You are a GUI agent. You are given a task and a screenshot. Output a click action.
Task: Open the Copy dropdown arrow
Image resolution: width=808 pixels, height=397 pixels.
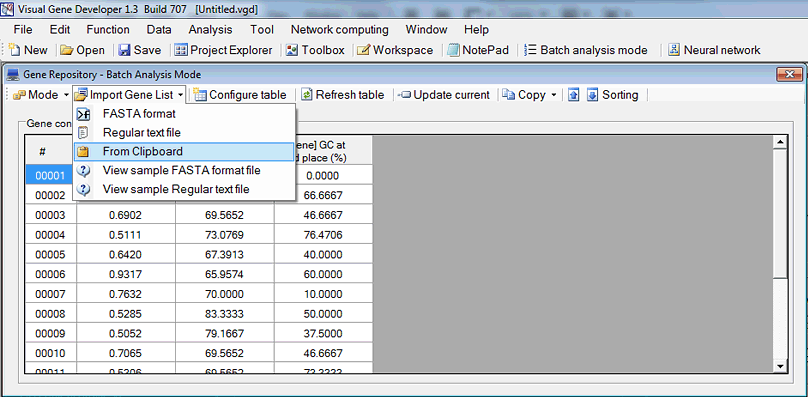pyautogui.click(x=553, y=95)
